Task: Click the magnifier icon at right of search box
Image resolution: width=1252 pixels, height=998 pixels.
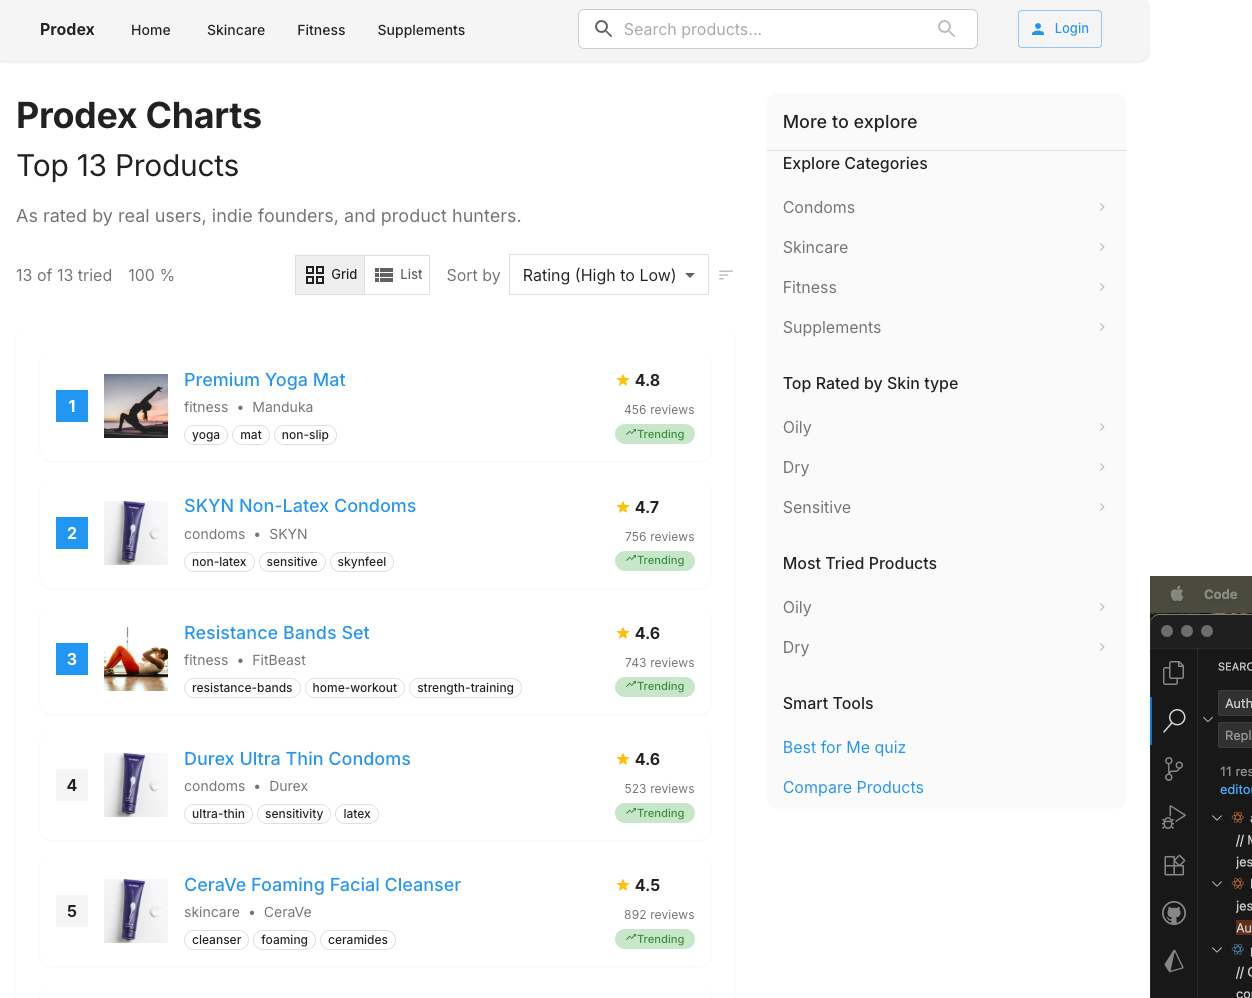Action: [946, 29]
